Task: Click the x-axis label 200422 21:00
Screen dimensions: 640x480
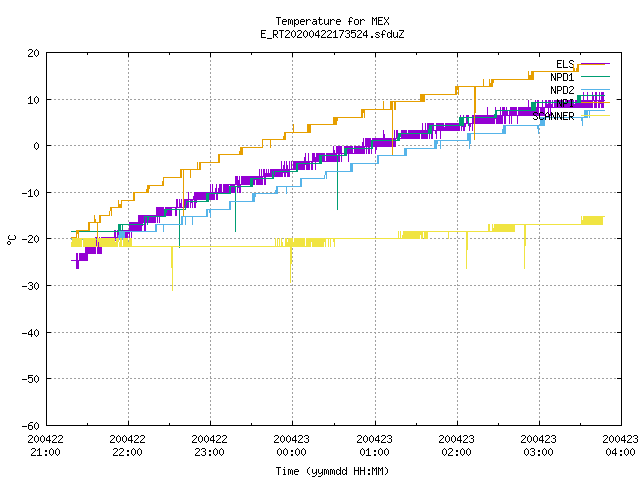Action: [x=46, y=446]
